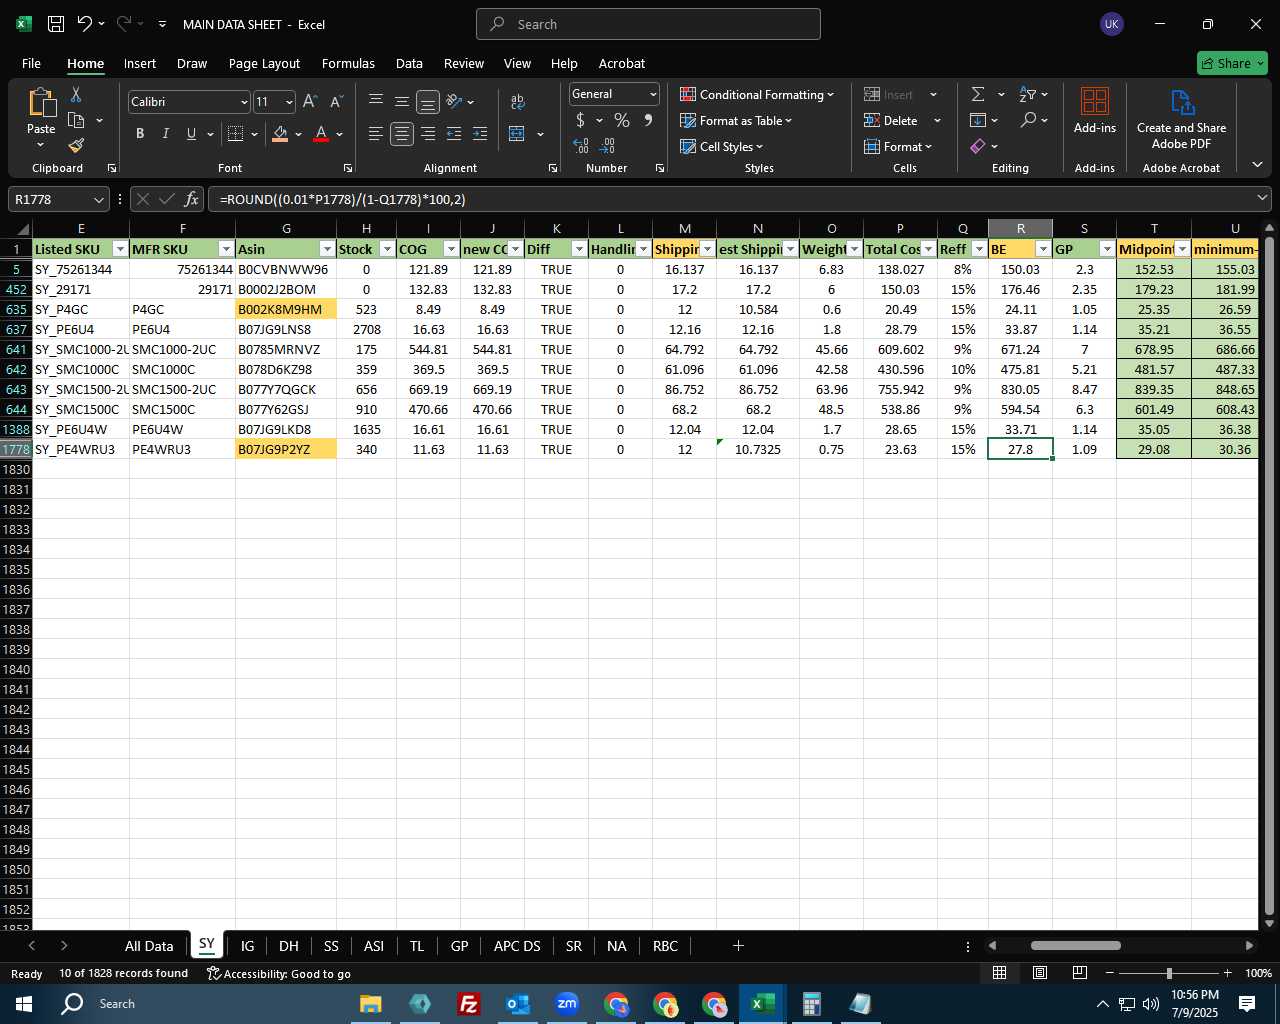Viewport: 1280px width, 1024px height.
Task: Toggle Underline formatting
Action: click(191, 133)
